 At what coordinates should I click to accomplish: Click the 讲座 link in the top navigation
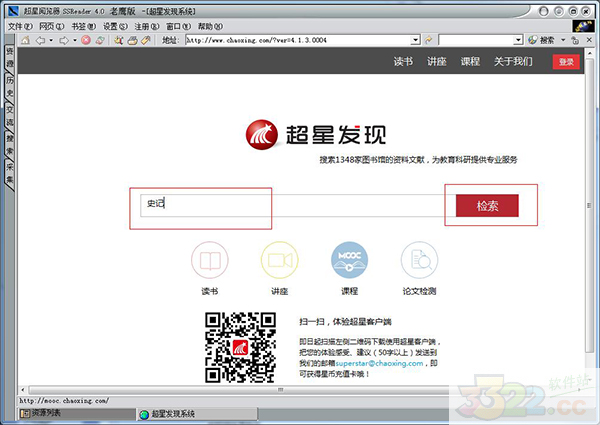pos(437,61)
